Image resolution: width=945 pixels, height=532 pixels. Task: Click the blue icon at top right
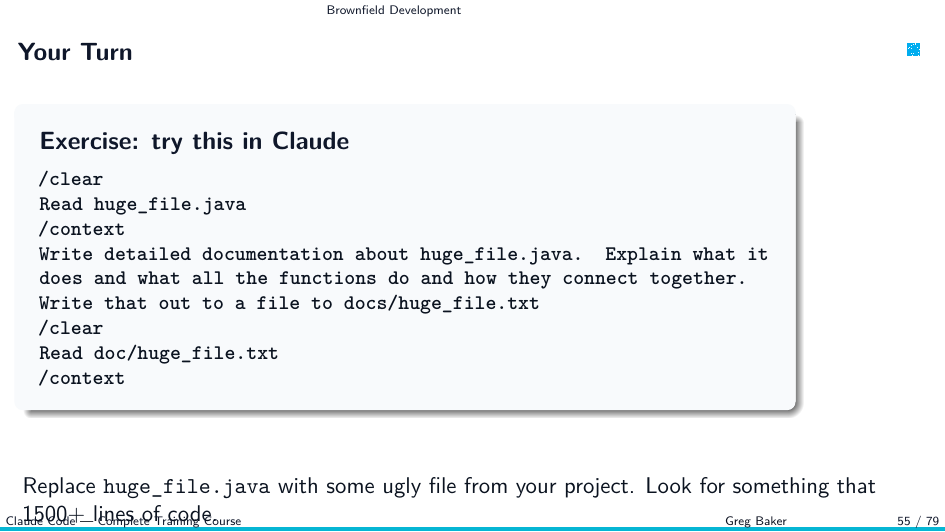913,49
